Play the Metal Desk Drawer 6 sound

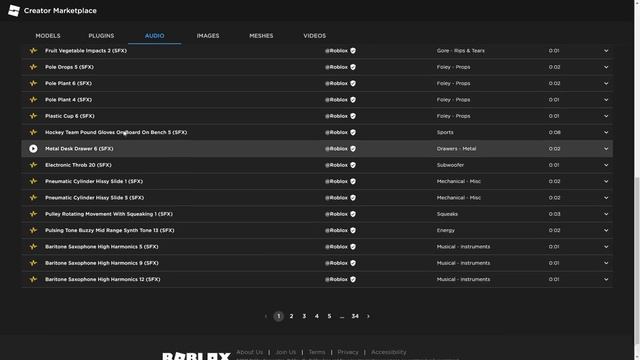(x=33, y=149)
